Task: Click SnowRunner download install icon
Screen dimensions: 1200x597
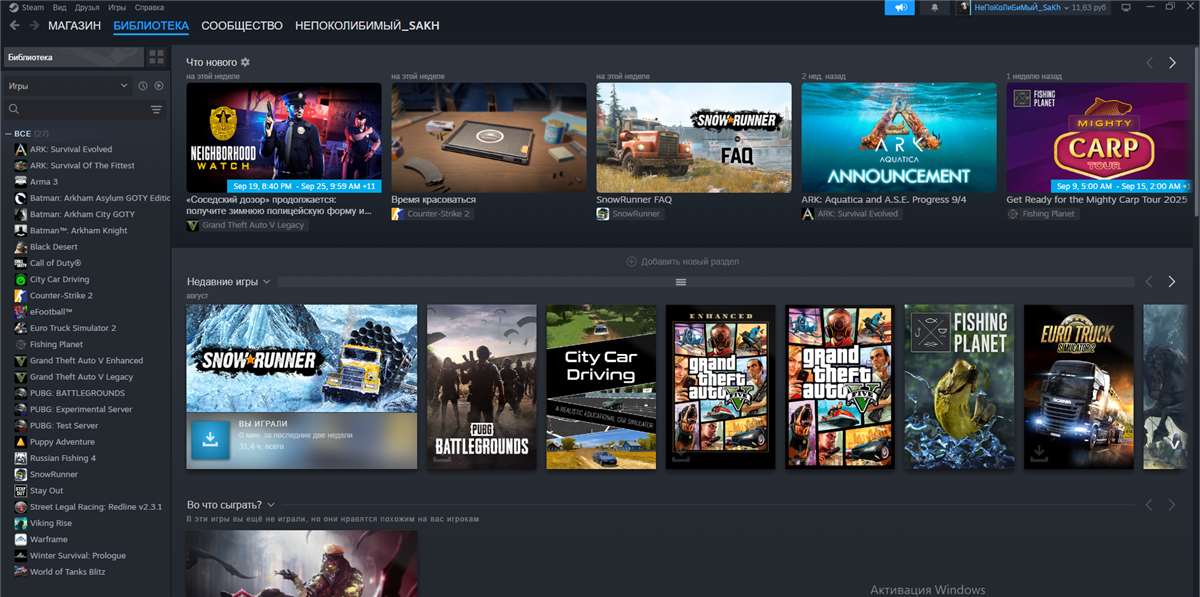Action: coord(210,439)
